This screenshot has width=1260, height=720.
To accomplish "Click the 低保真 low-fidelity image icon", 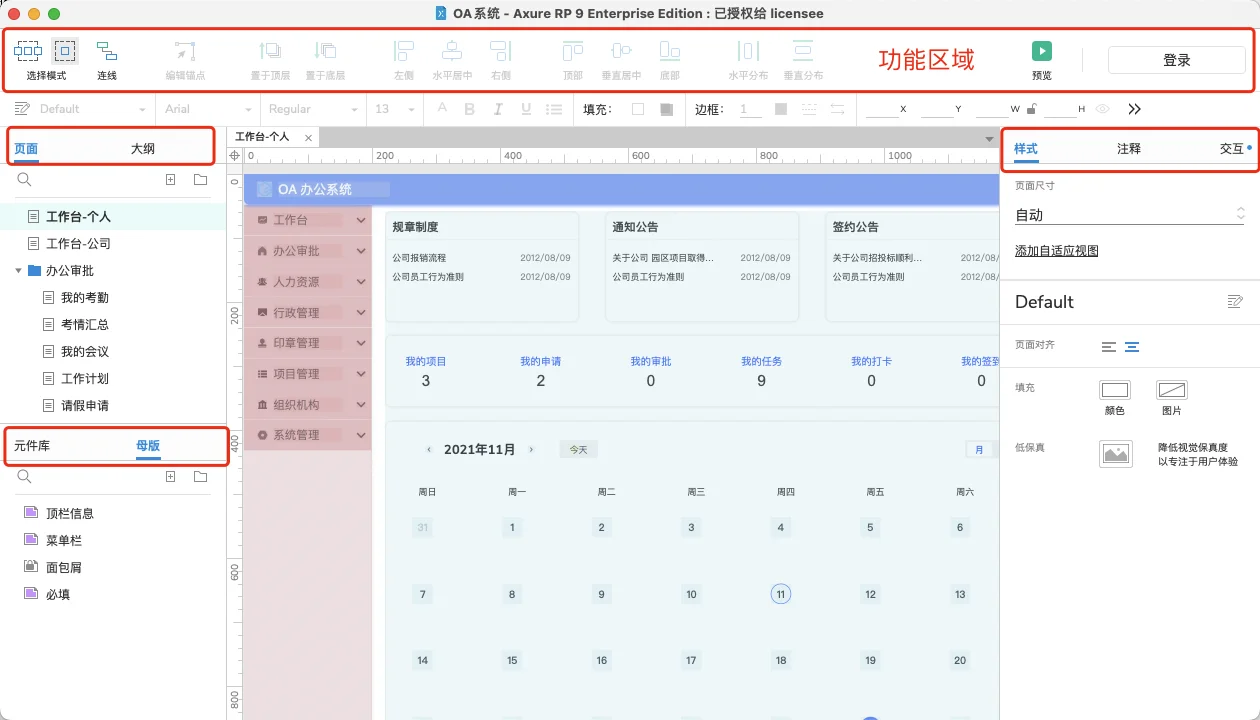I will tap(1115, 454).
